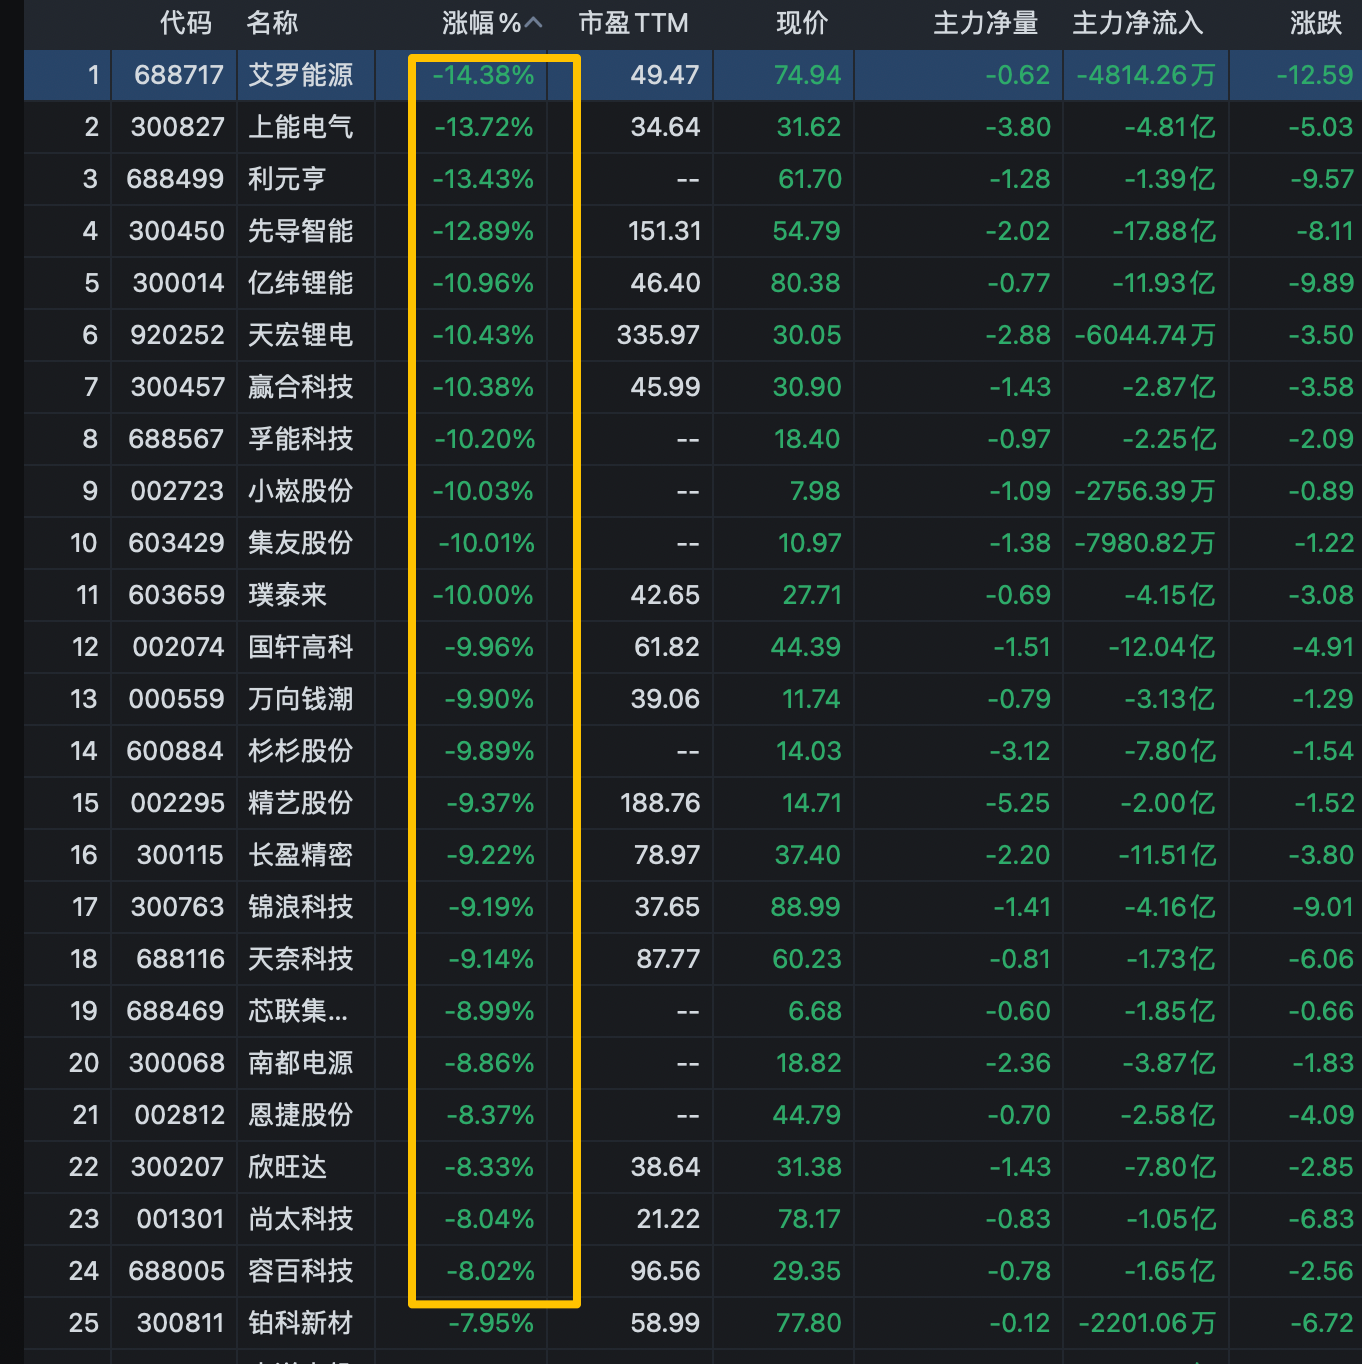The width and height of the screenshot is (1362, 1364).
Task: Click the 335.97 P/E value
Action: 658,335
